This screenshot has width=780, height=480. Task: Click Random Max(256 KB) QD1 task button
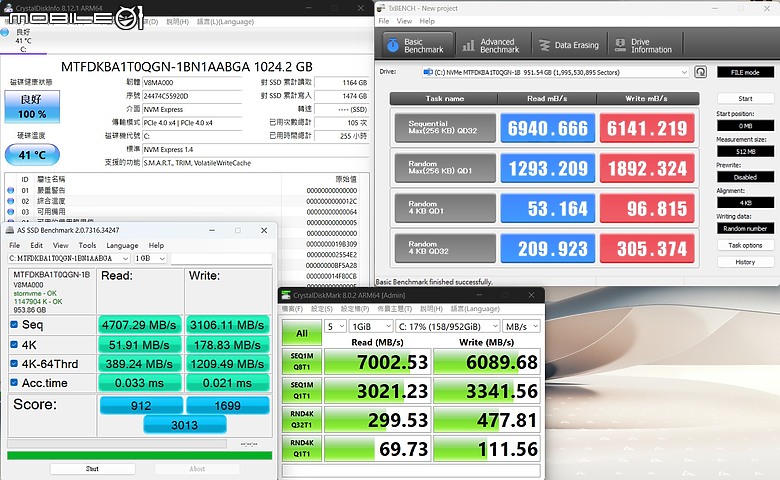pos(445,168)
